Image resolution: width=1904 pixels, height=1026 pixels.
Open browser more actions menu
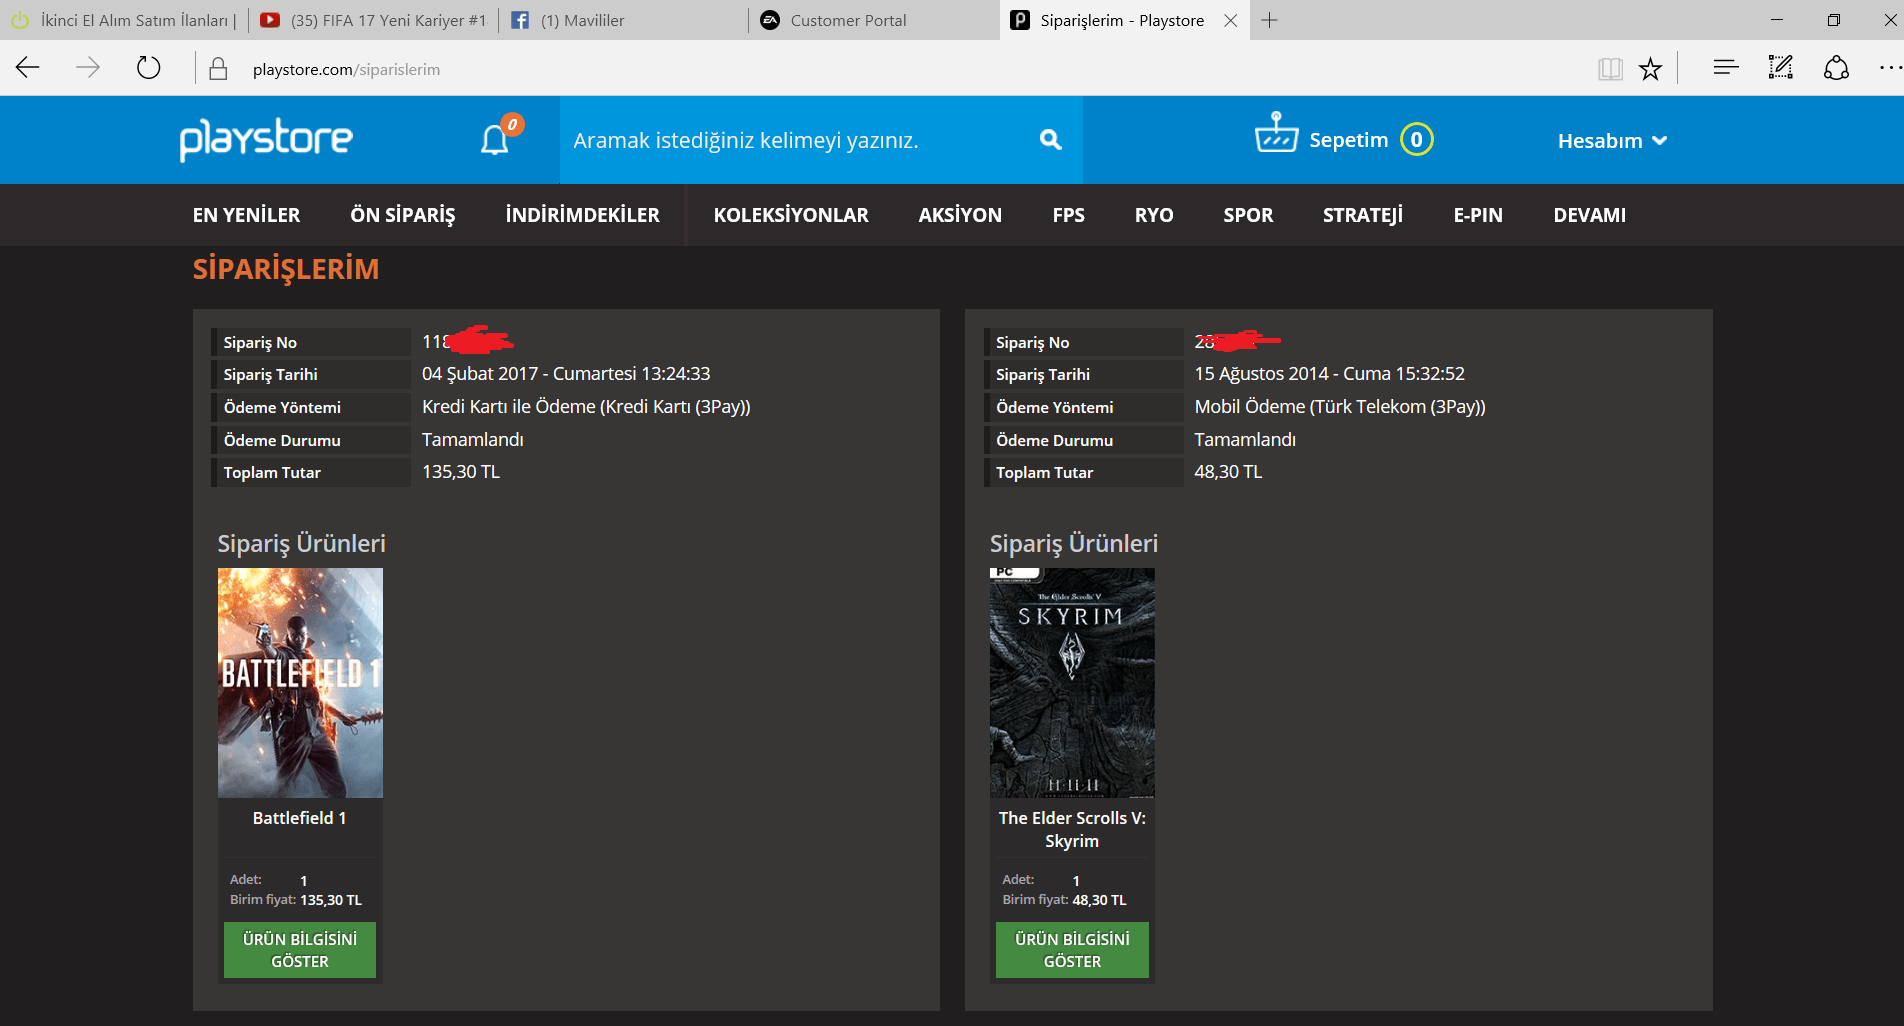pyautogui.click(x=1890, y=68)
